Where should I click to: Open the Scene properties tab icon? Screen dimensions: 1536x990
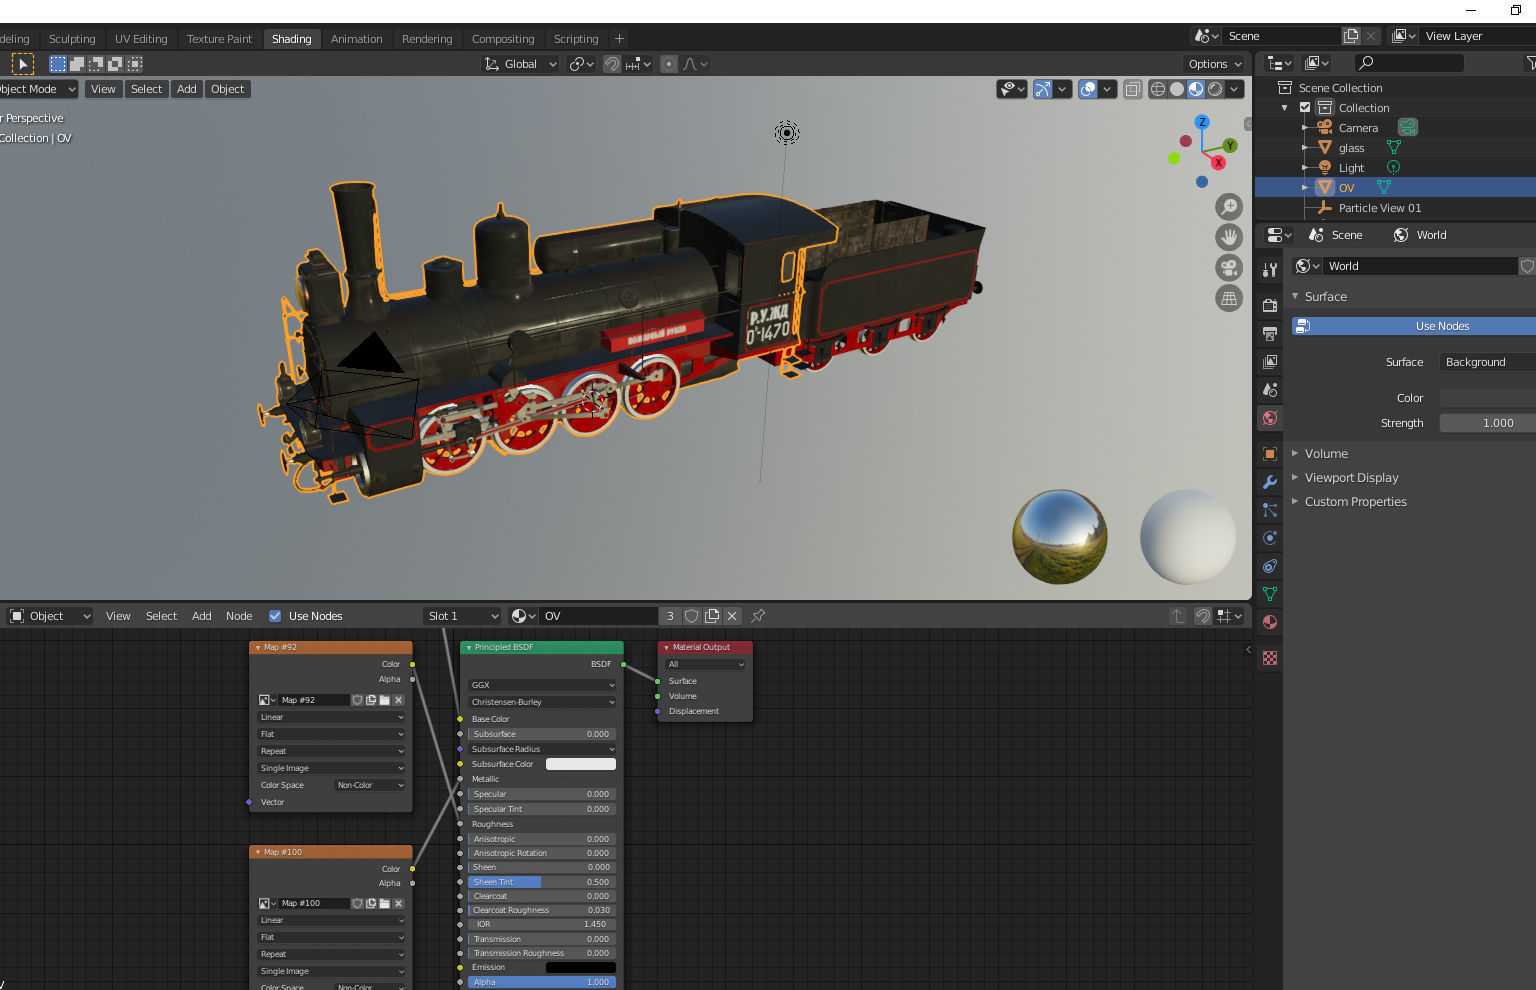pos(1270,390)
